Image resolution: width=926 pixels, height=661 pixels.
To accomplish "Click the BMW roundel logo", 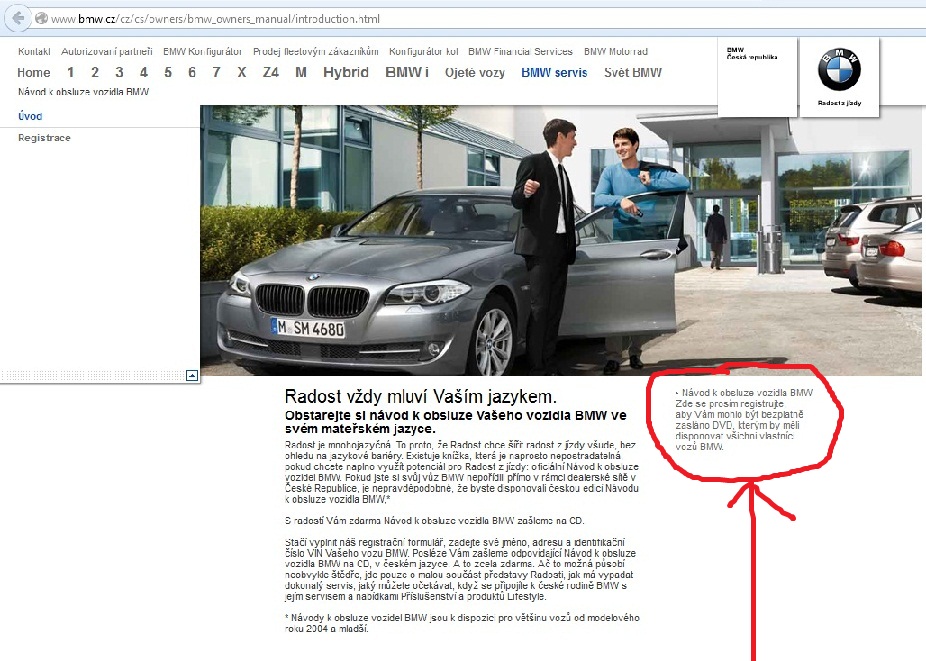I will [x=839, y=70].
